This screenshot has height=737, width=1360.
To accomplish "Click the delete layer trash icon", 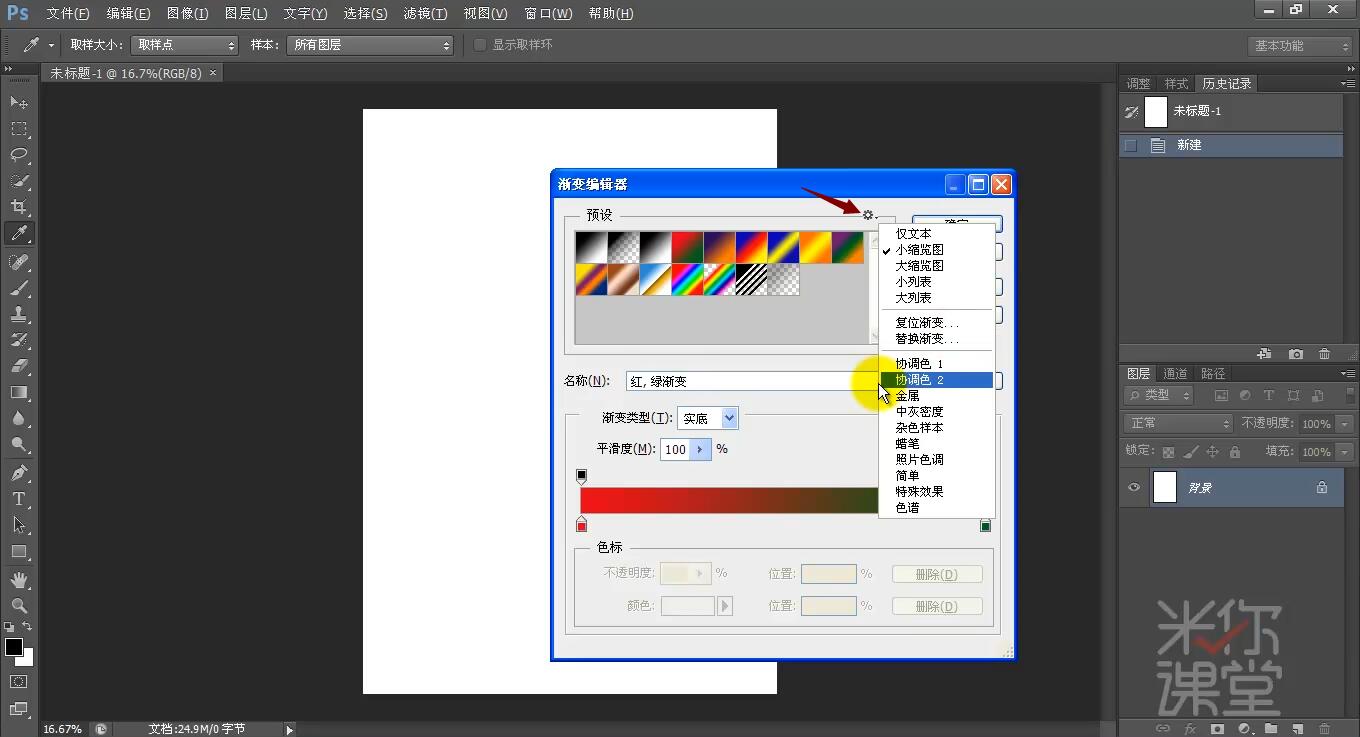I will coord(1324,353).
